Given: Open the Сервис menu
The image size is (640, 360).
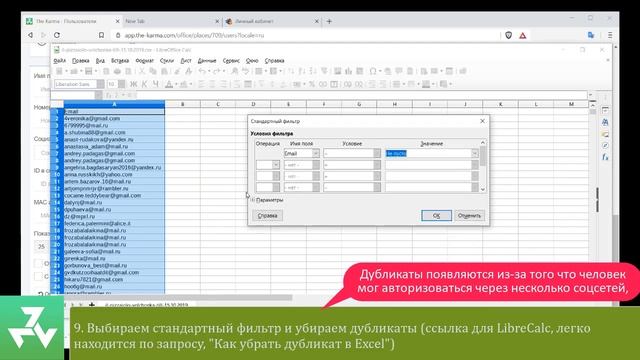Looking at the screenshot, I should coord(231,60).
